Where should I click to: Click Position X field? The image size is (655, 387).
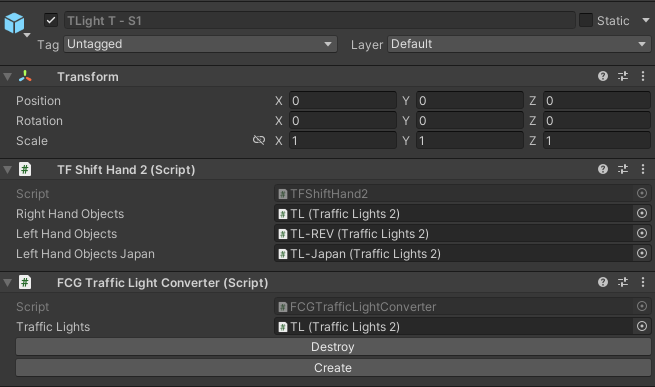(x=343, y=101)
